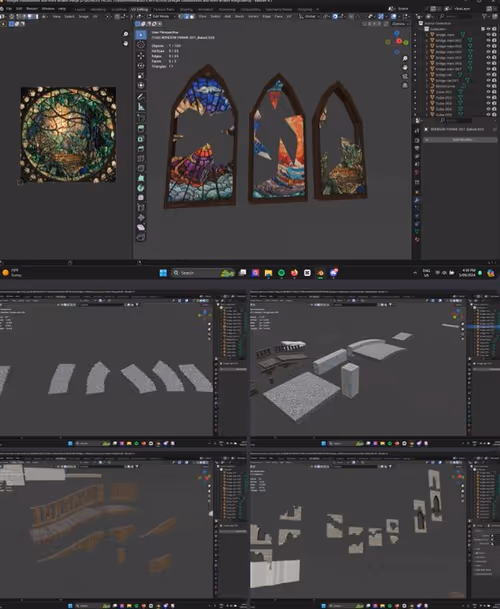This screenshot has width=500, height=609.
Task: Open the Edit Mode dropdown
Action: pyautogui.click(x=157, y=17)
